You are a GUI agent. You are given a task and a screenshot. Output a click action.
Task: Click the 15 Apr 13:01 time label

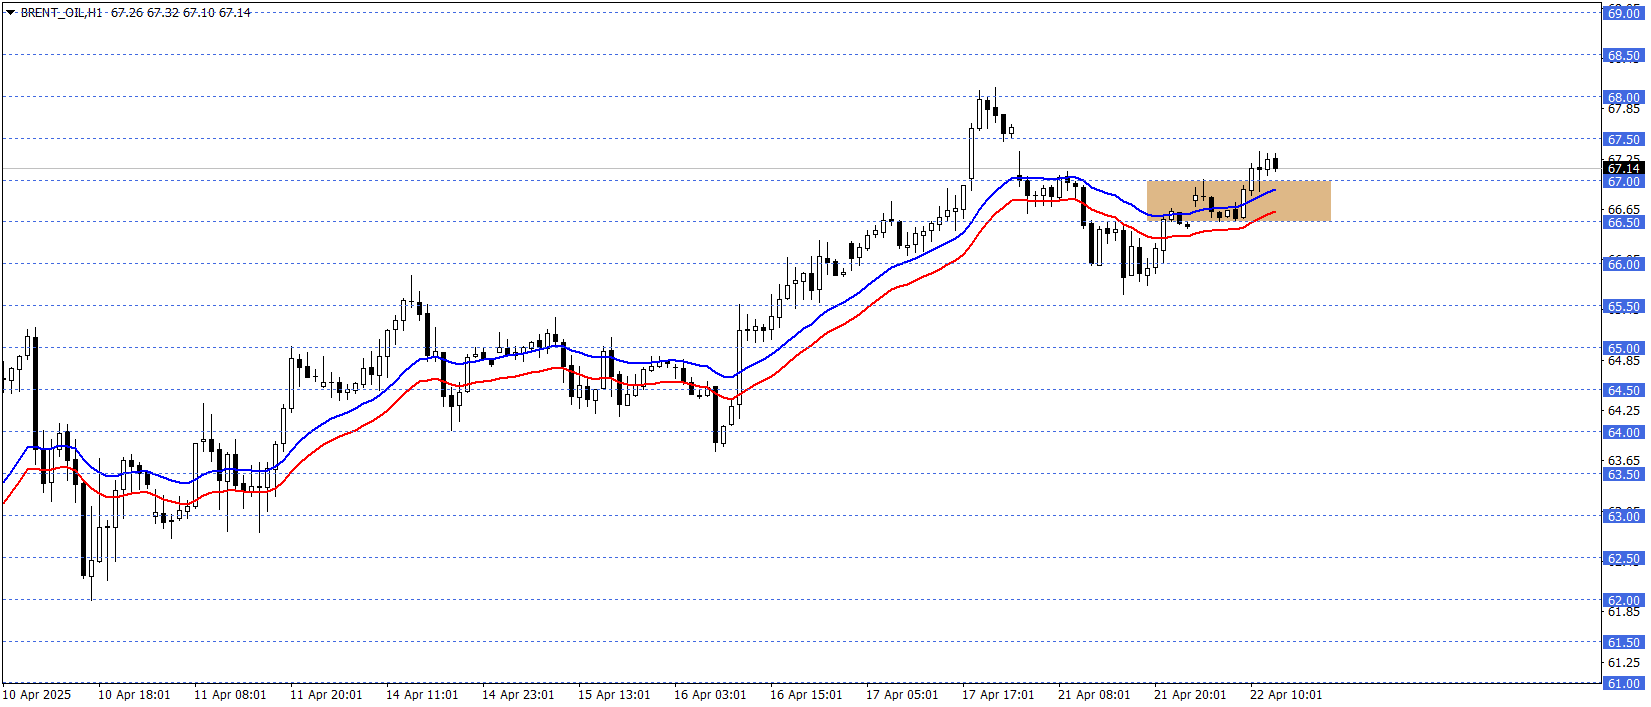(x=614, y=694)
